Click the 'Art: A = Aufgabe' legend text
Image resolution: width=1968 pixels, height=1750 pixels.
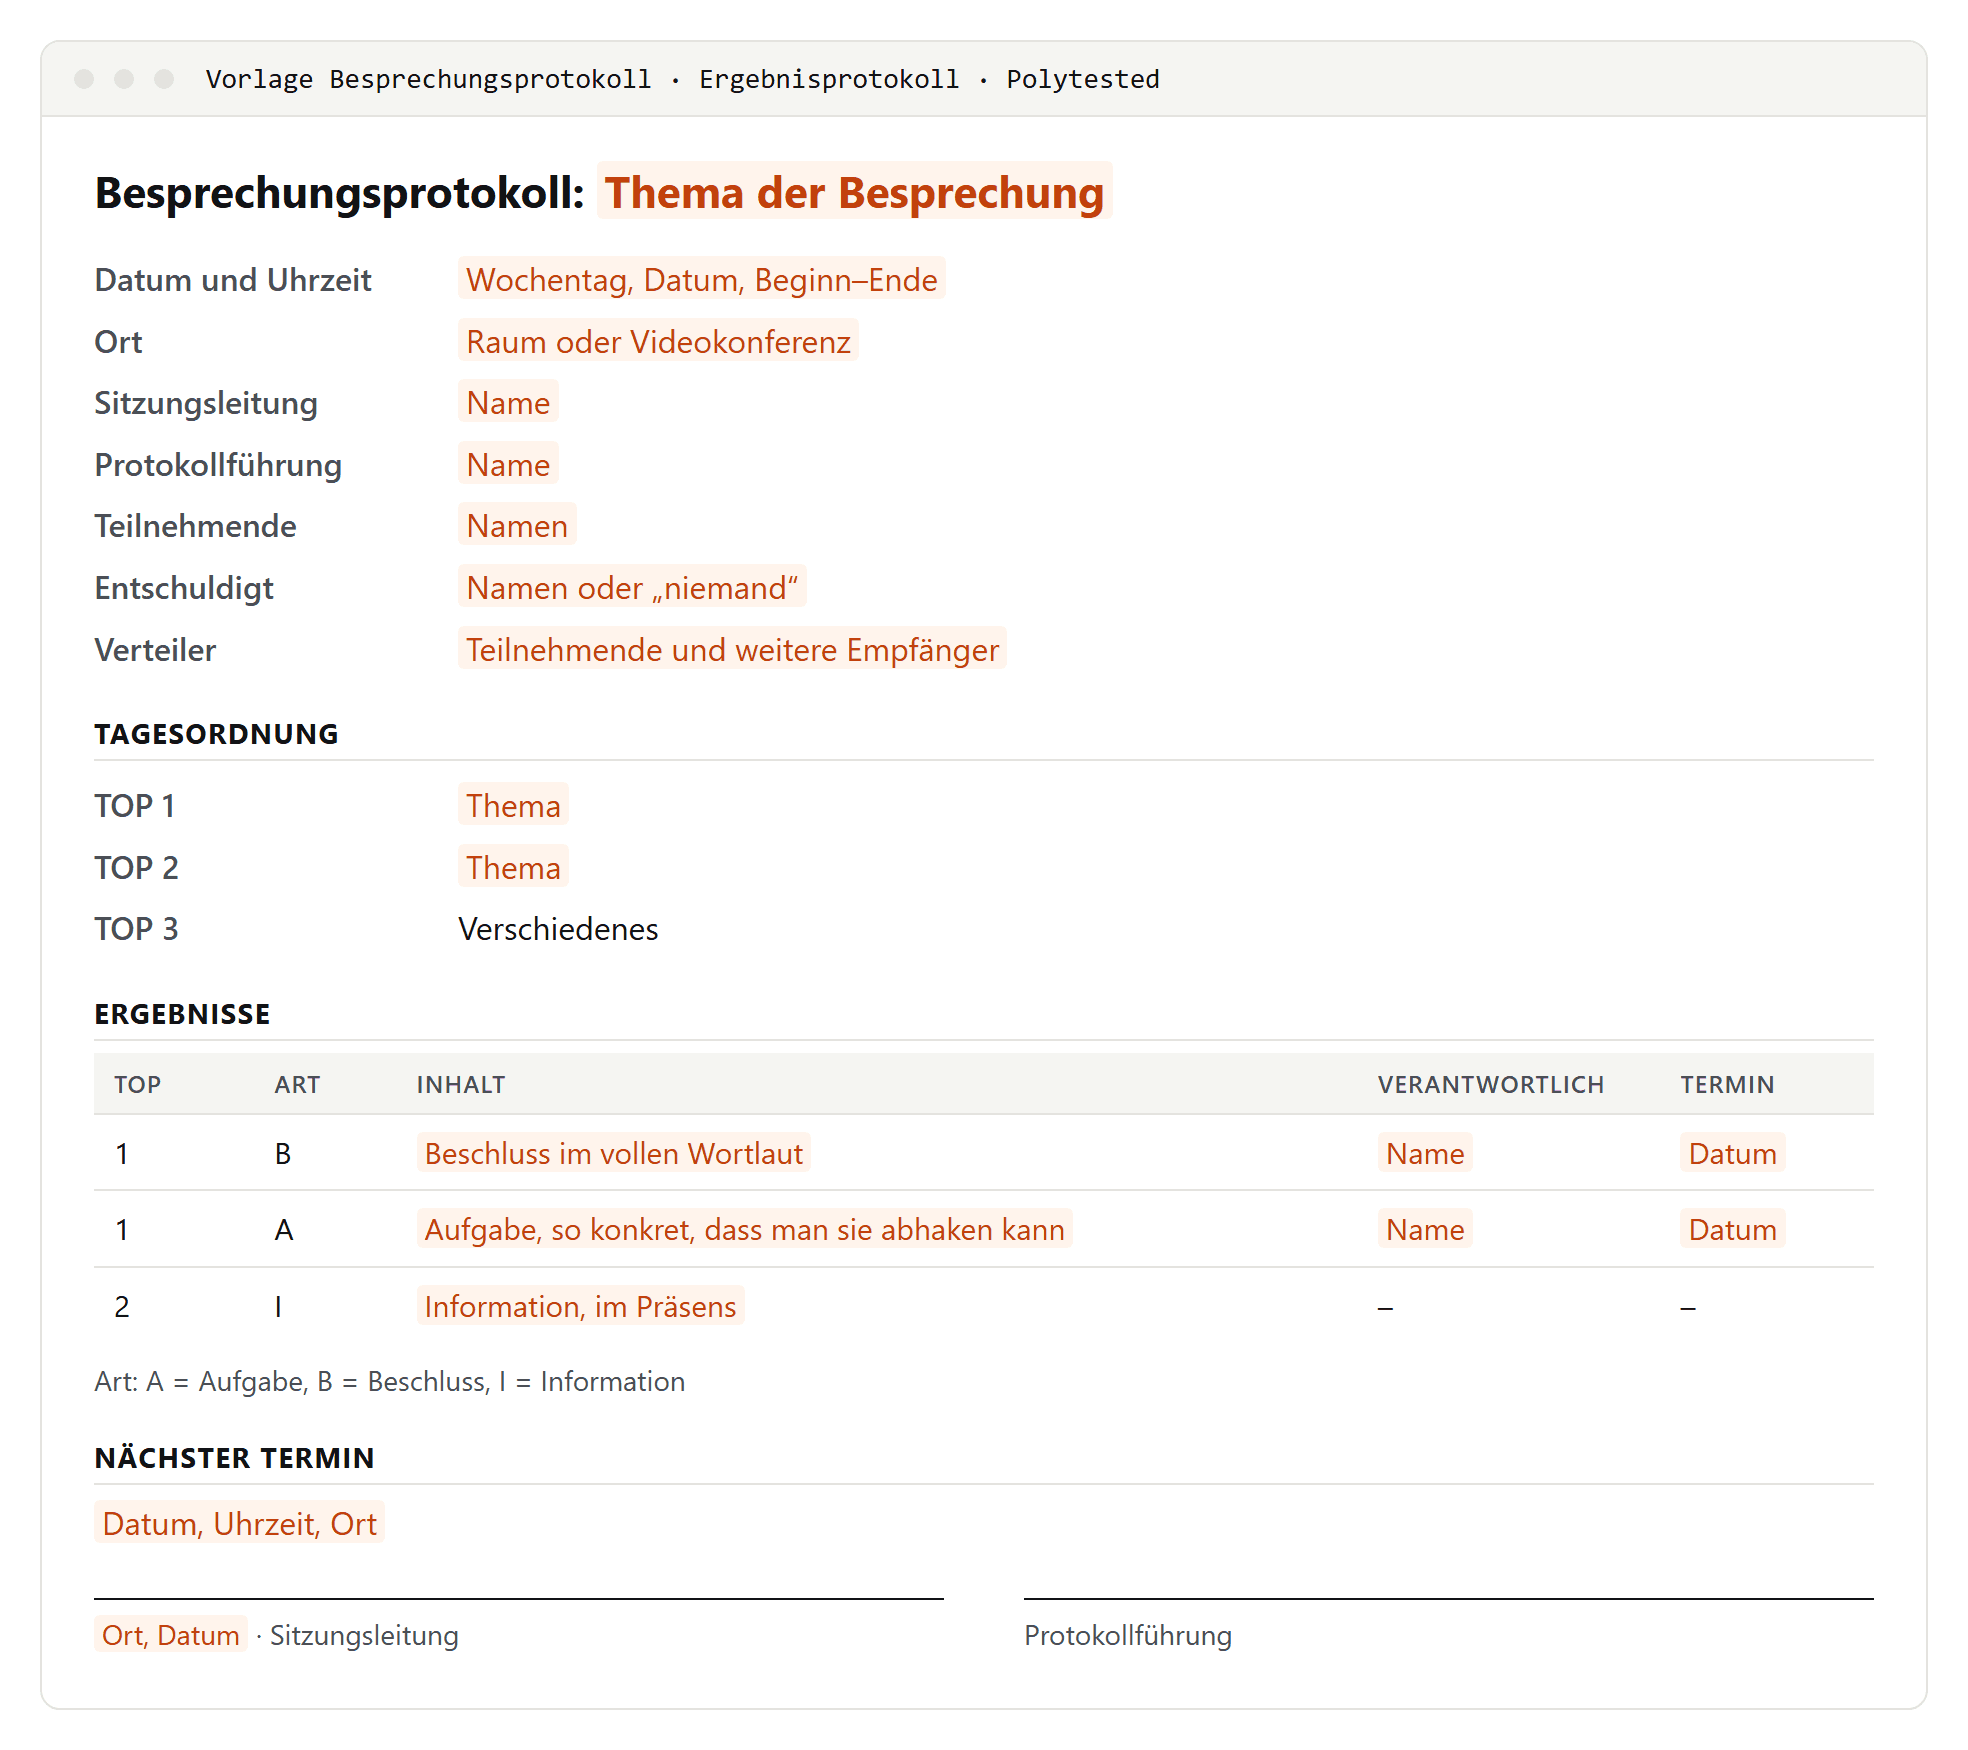point(389,1381)
